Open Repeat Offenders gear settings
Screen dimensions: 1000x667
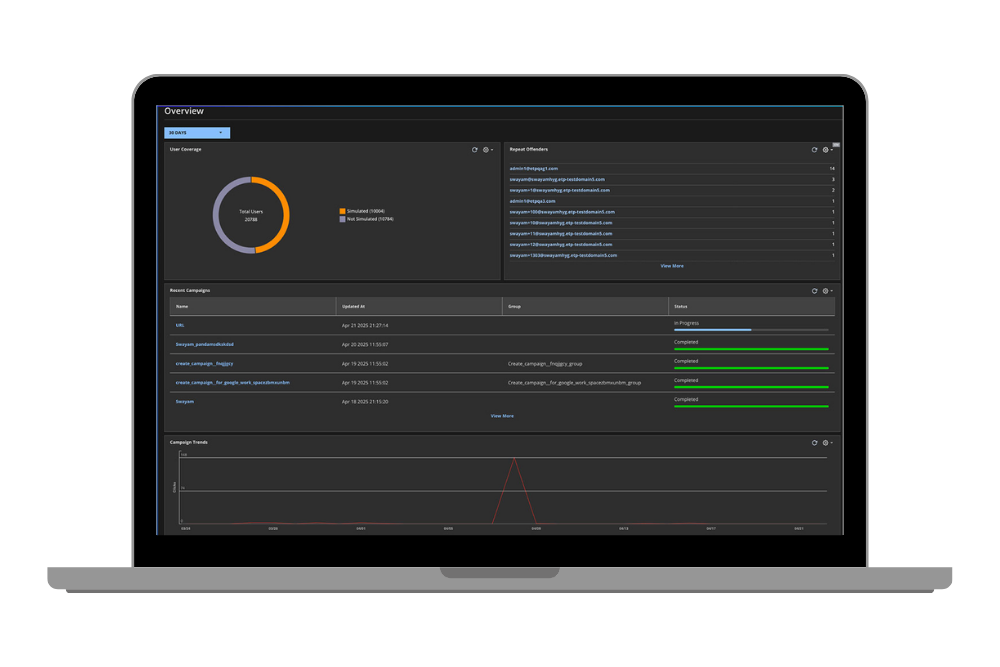pyautogui.click(x=828, y=150)
